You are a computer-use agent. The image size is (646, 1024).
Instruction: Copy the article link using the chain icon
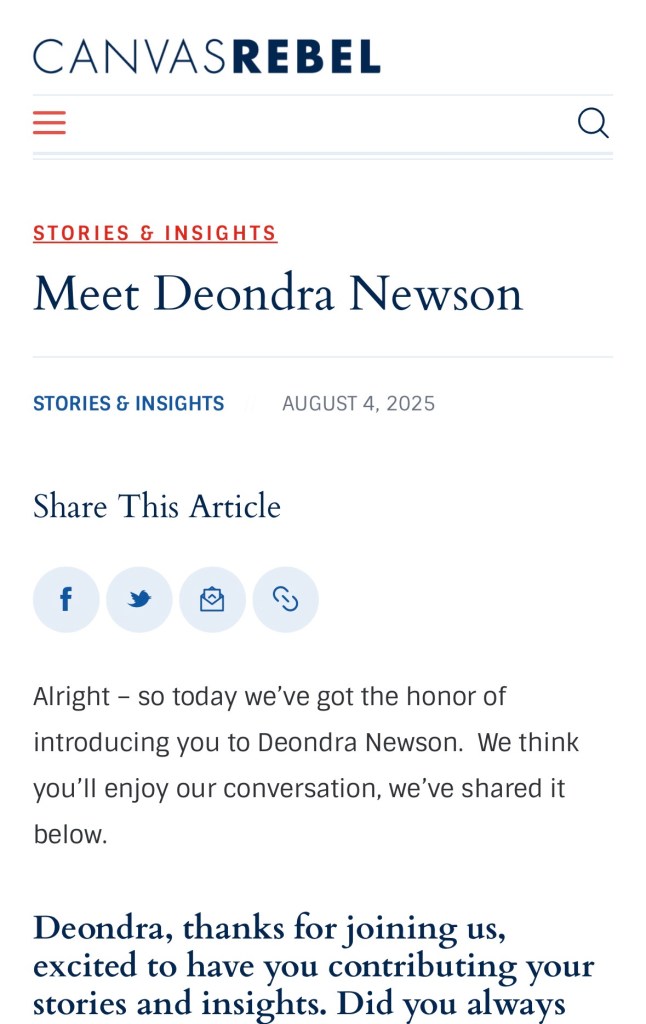[x=286, y=600]
